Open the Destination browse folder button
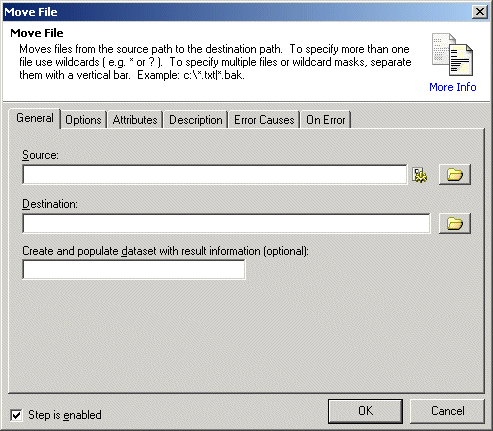493x431 pixels. [x=455, y=223]
